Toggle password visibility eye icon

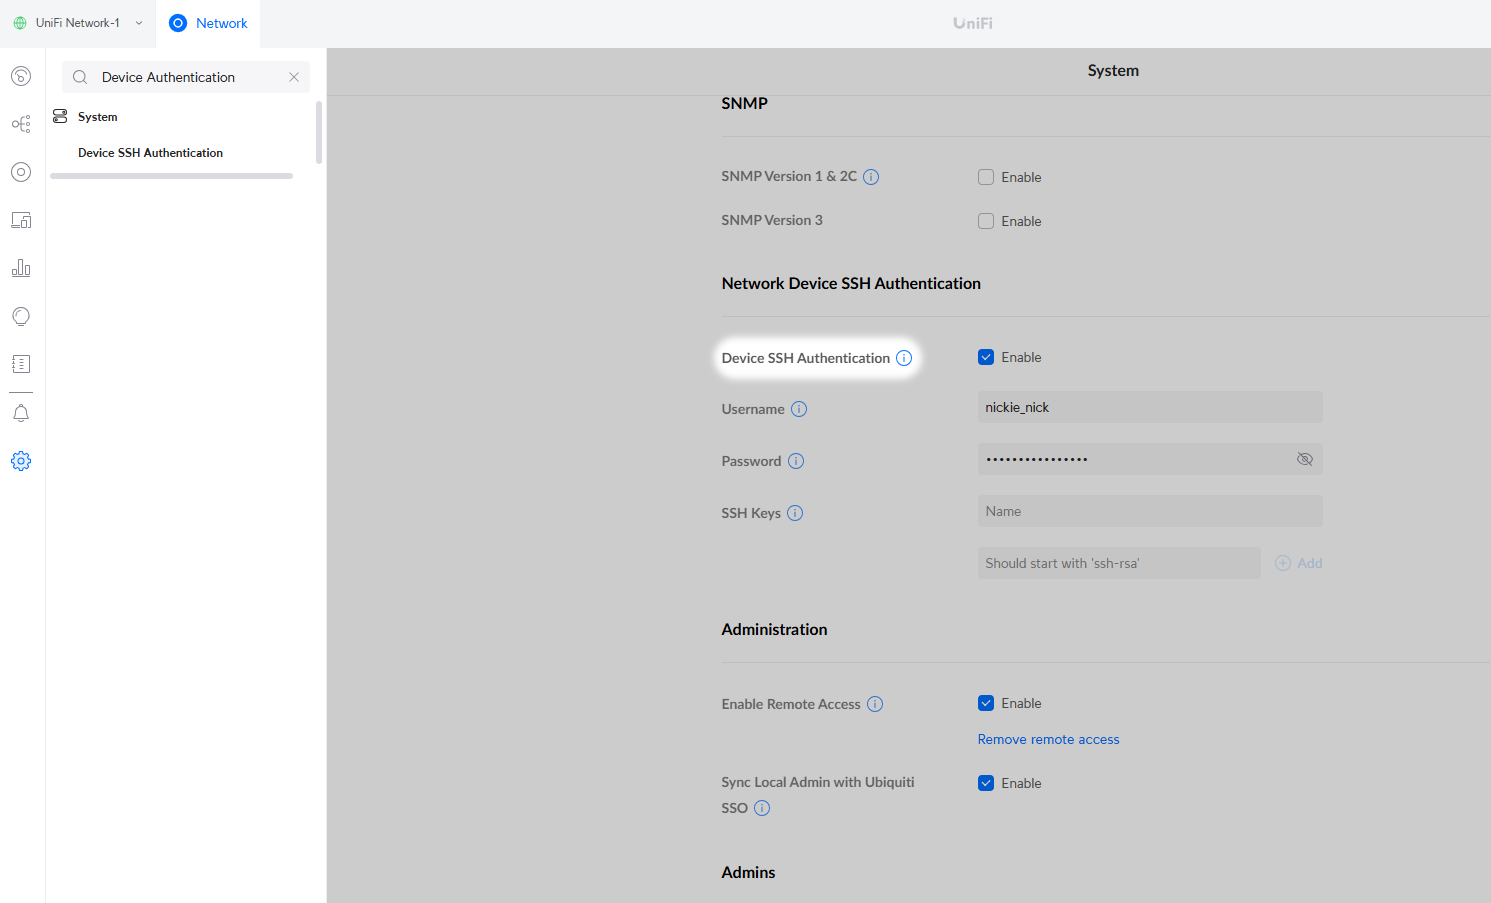(1305, 459)
